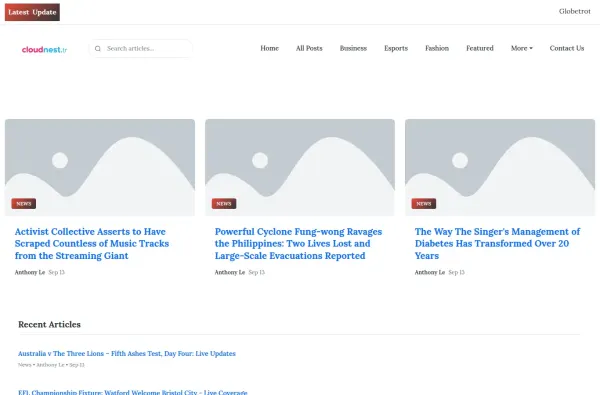Click the search magnifier icon
This screenshot has height=395, width=600.
(x=98, y=49)
